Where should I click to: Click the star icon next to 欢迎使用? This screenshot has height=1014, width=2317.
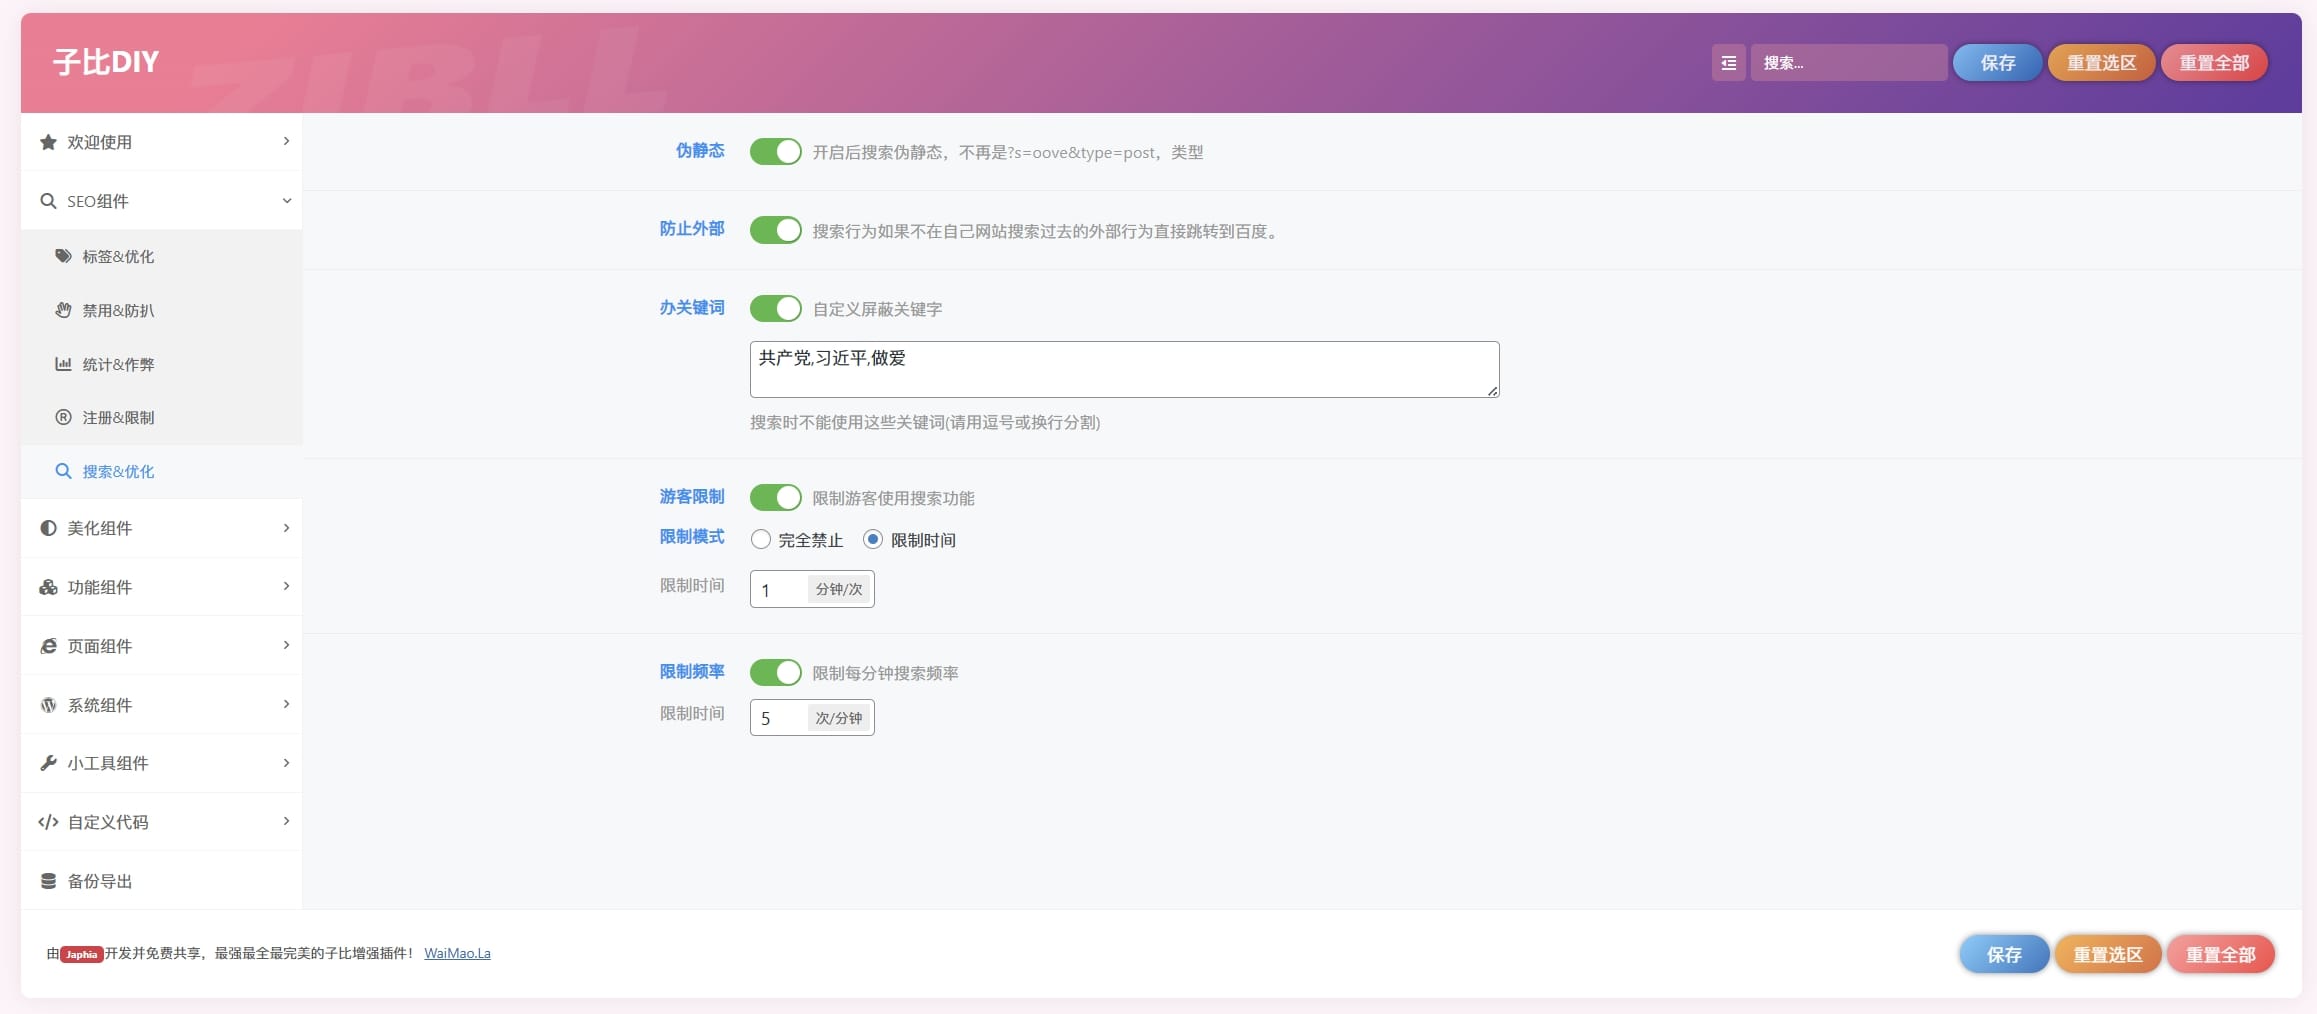(48, 142)
